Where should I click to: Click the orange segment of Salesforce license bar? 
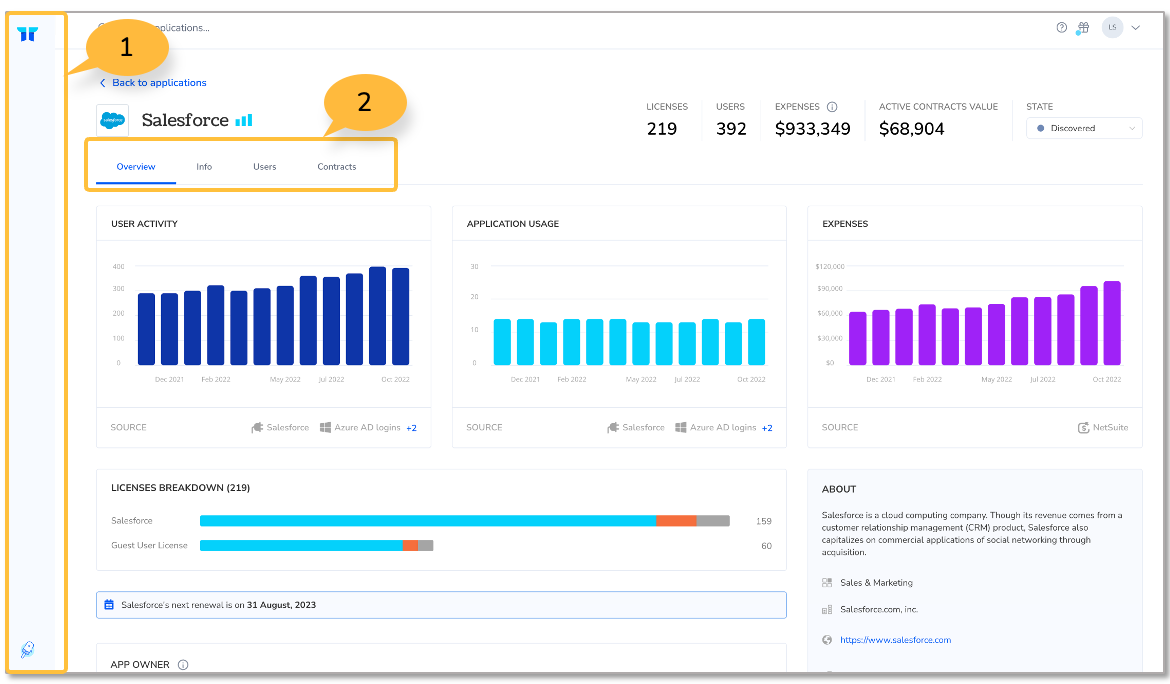click(x=676, y=521)
